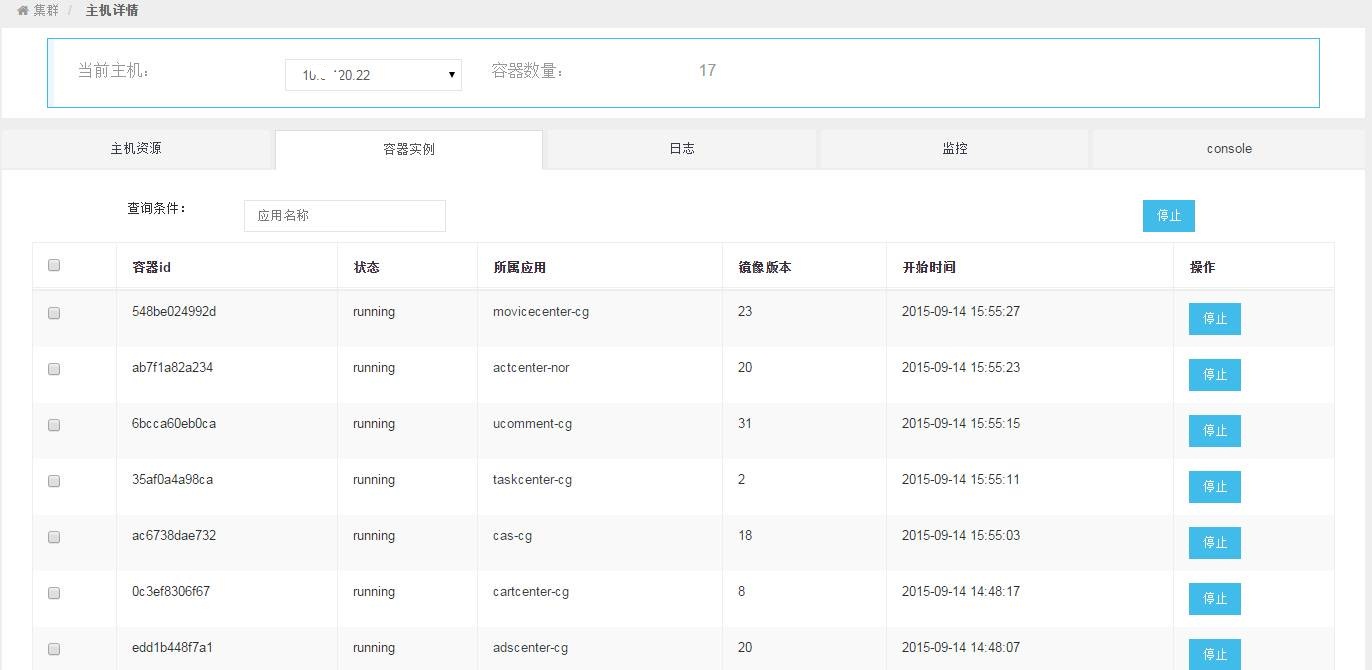Tick the checkbox for ac6738dae732

point(54,537)
